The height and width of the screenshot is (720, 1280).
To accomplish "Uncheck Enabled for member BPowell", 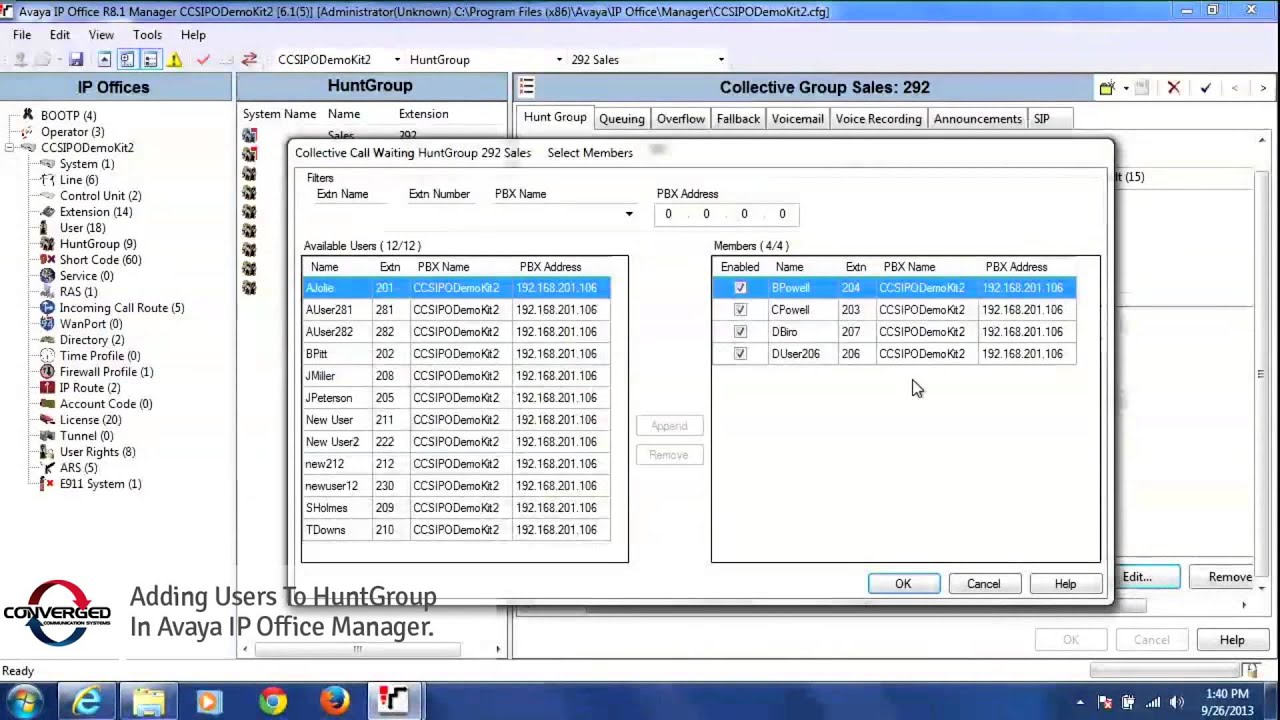I will tap(740, 288).
